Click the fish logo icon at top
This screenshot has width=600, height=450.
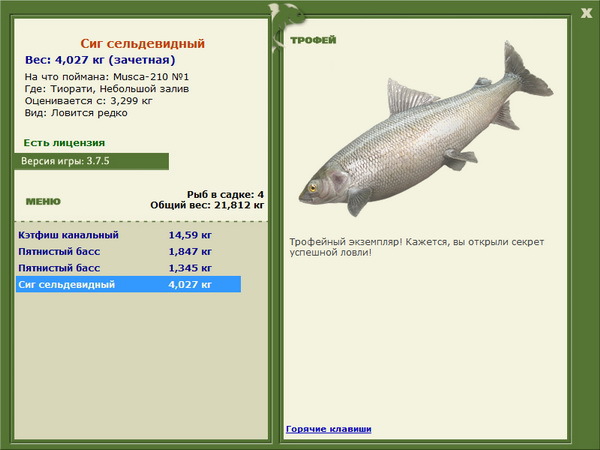pyautogui.click(x=285, y=27)
